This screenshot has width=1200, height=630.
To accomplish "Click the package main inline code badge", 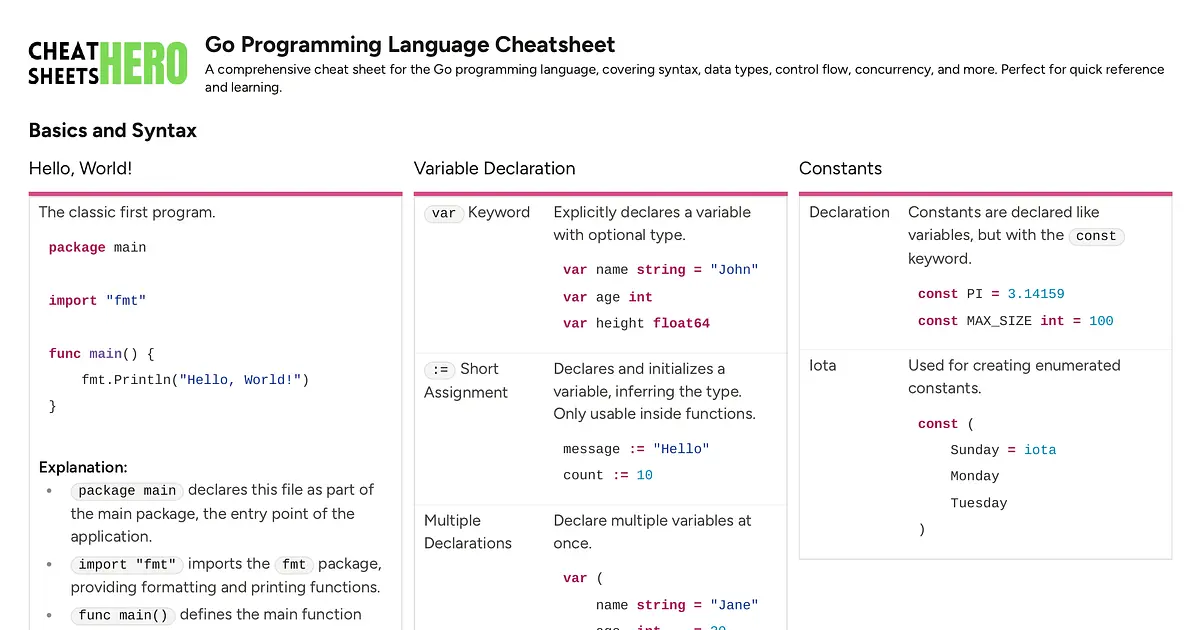I will tap(126, 490).
